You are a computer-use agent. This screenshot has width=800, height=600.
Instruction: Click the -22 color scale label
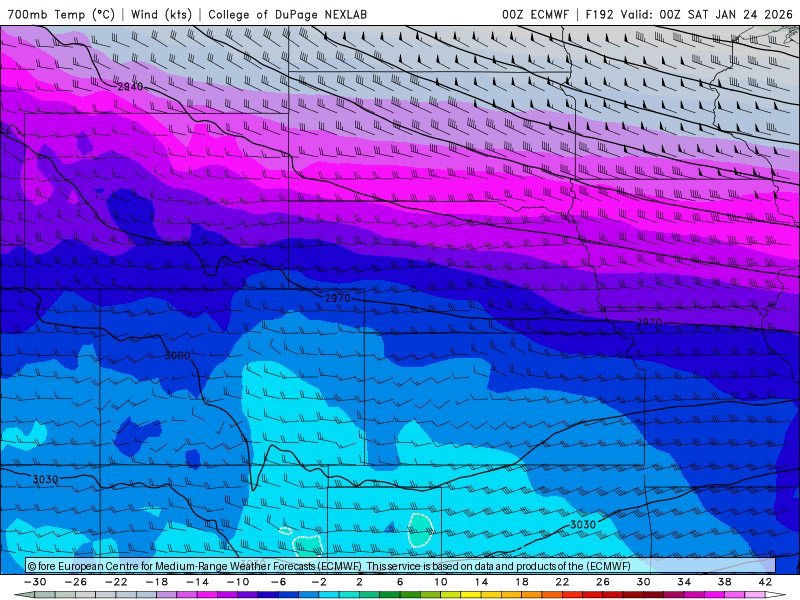(116, 582)
